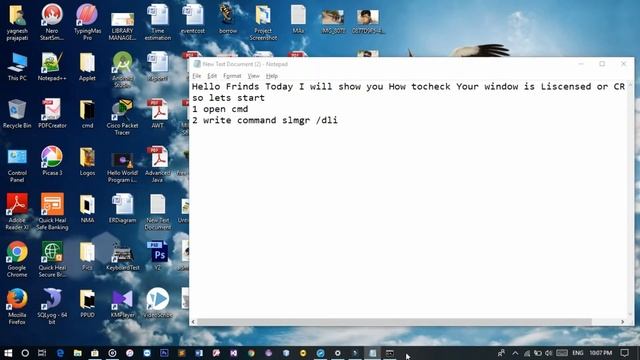Screen dimensions: 640x360
Task: Select the cmd folder icon
Action: pos(87,114)
